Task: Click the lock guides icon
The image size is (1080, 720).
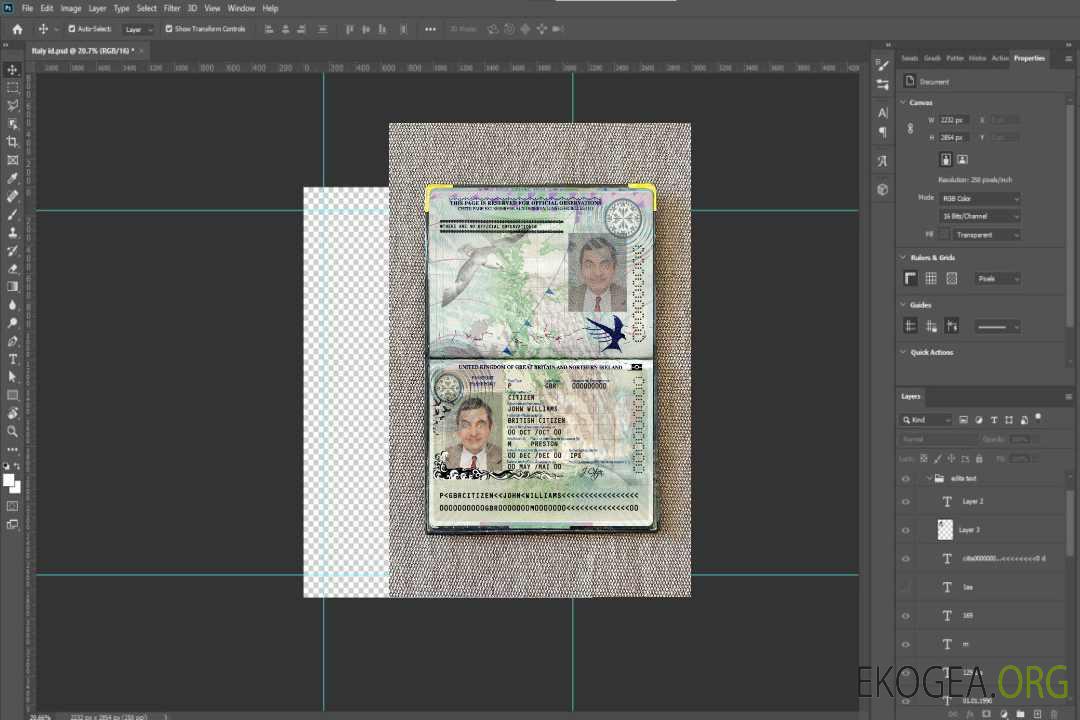Action: (931, 327)
